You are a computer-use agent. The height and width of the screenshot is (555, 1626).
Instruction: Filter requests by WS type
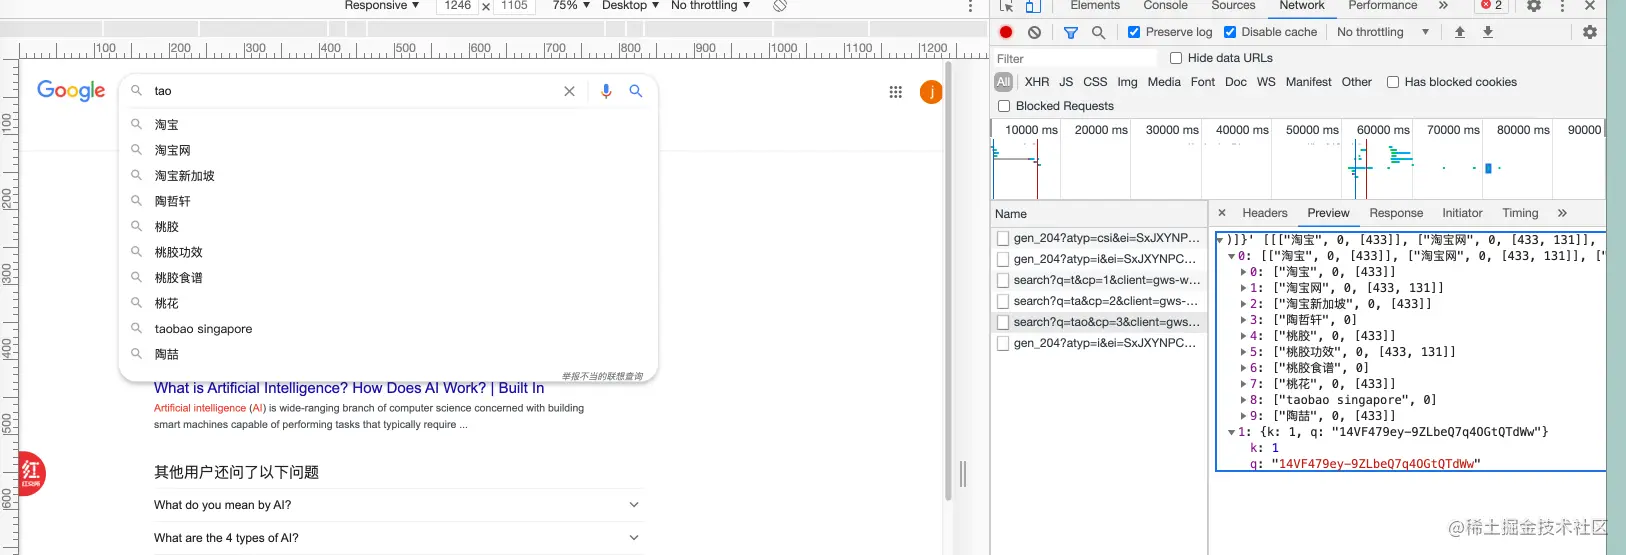1266,82
